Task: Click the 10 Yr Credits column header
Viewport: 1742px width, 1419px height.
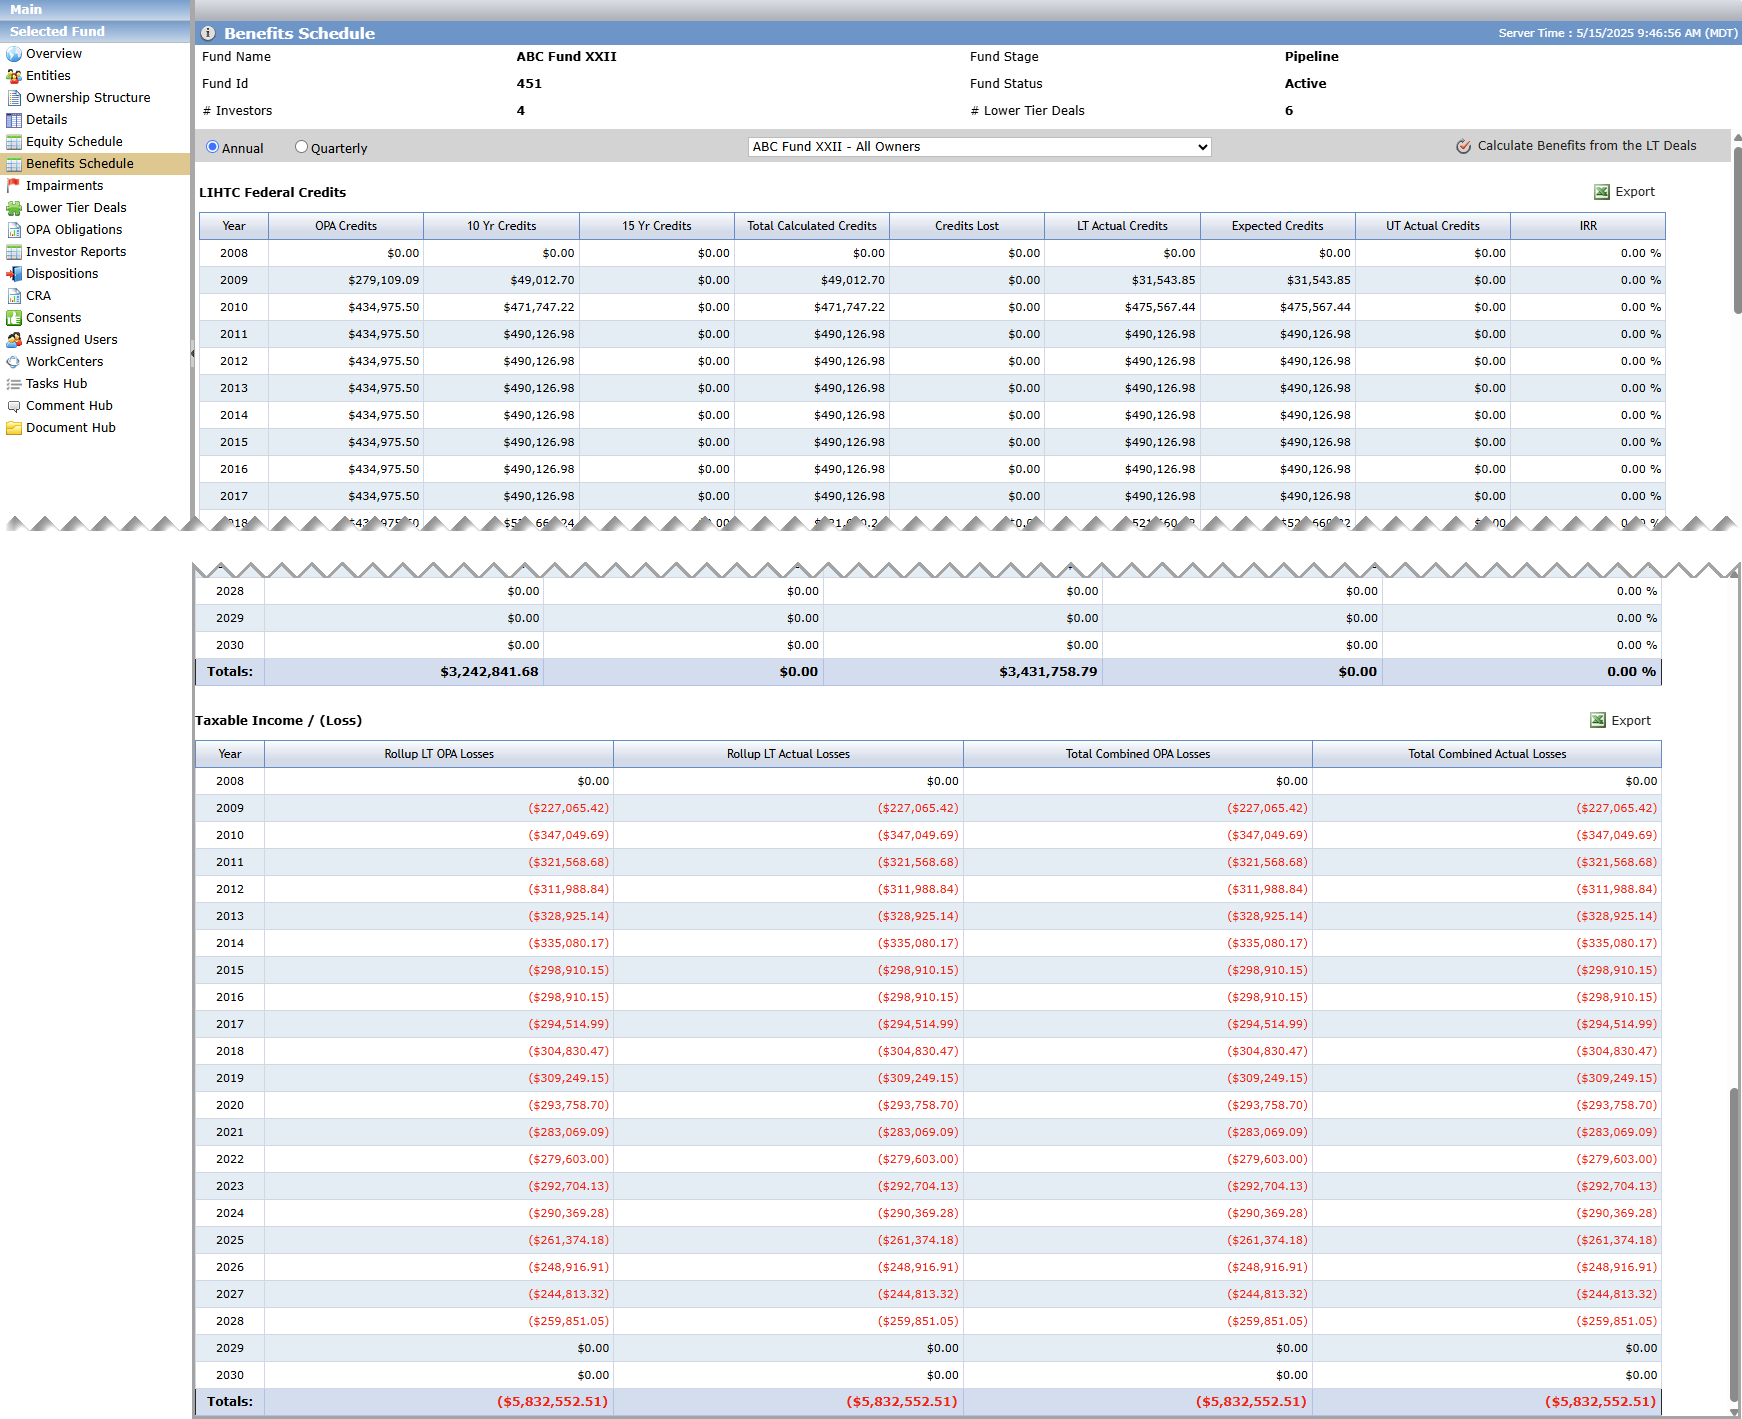Action: tap(501, 226)
